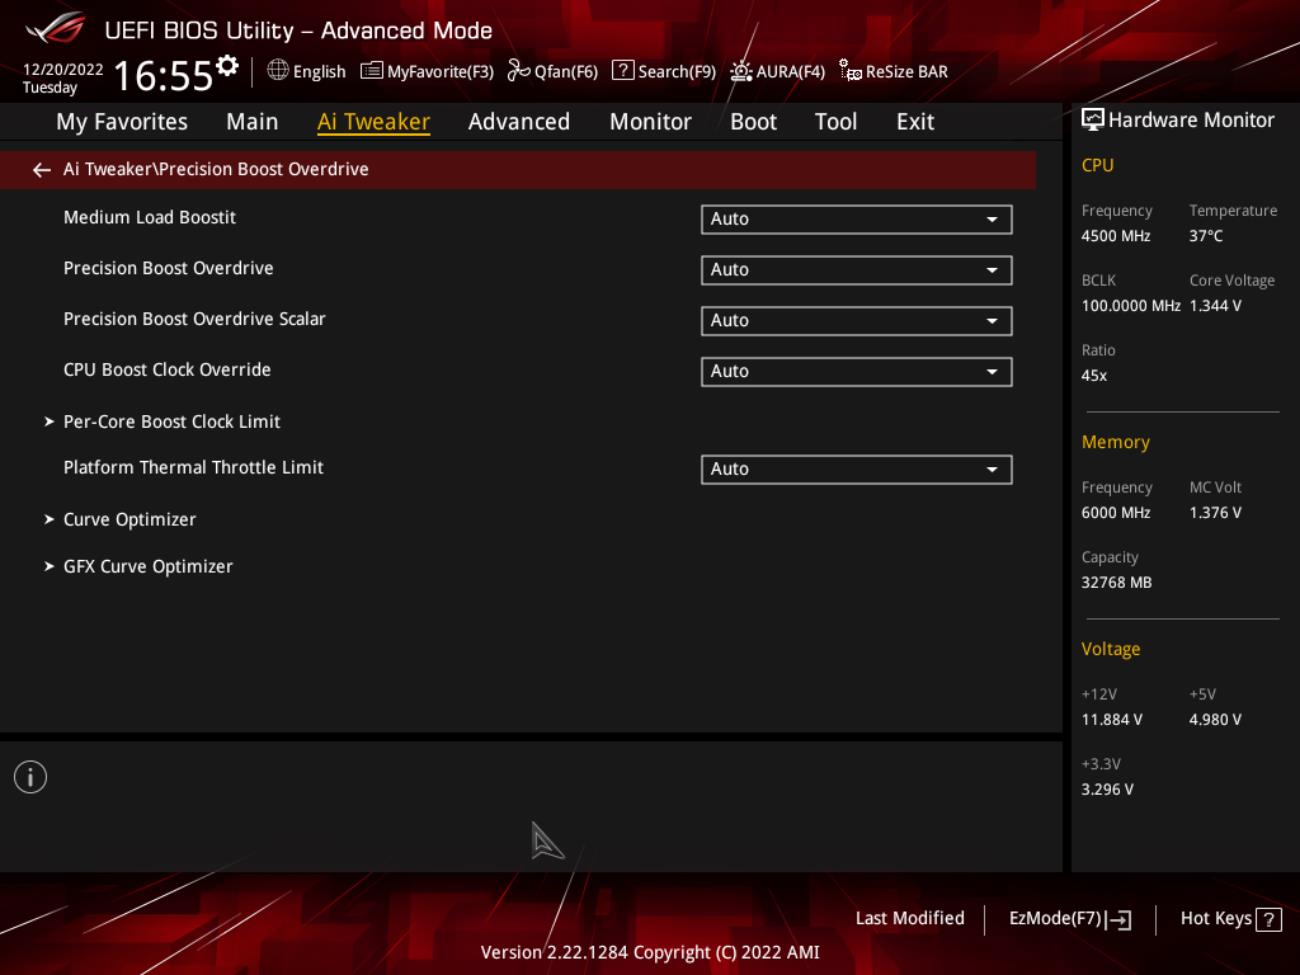1300x975 pixels.
Task: Click the Hot Keys button label
Action: [x=1216, y=918]
